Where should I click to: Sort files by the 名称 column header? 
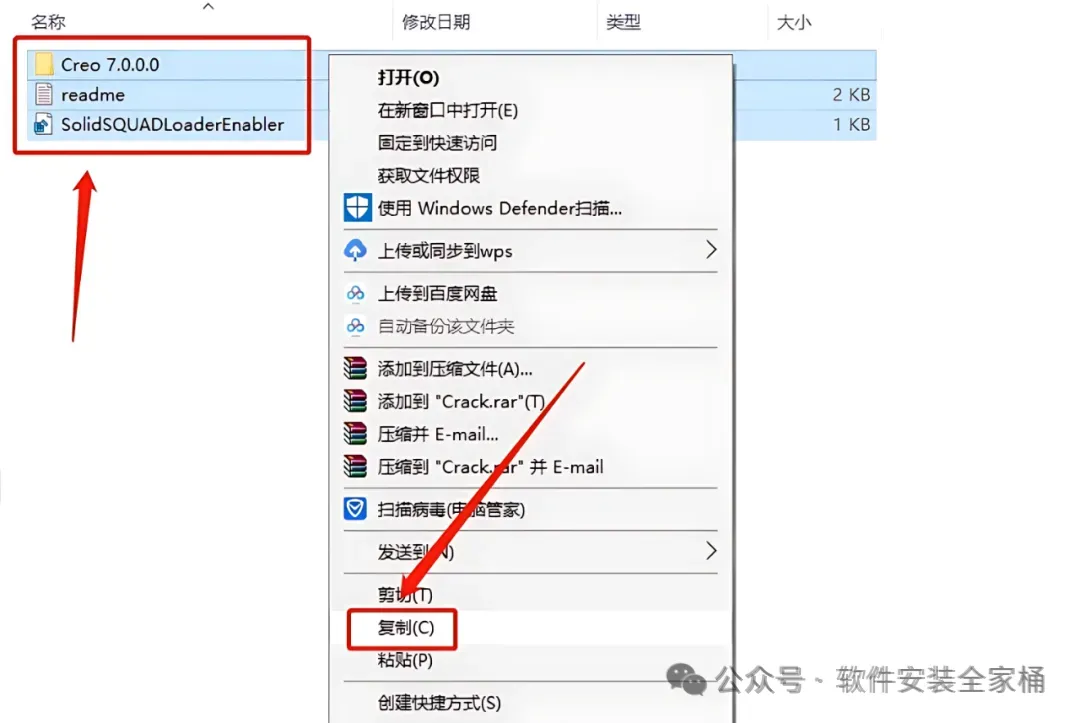pyautogui.click(x=48, y=22)
